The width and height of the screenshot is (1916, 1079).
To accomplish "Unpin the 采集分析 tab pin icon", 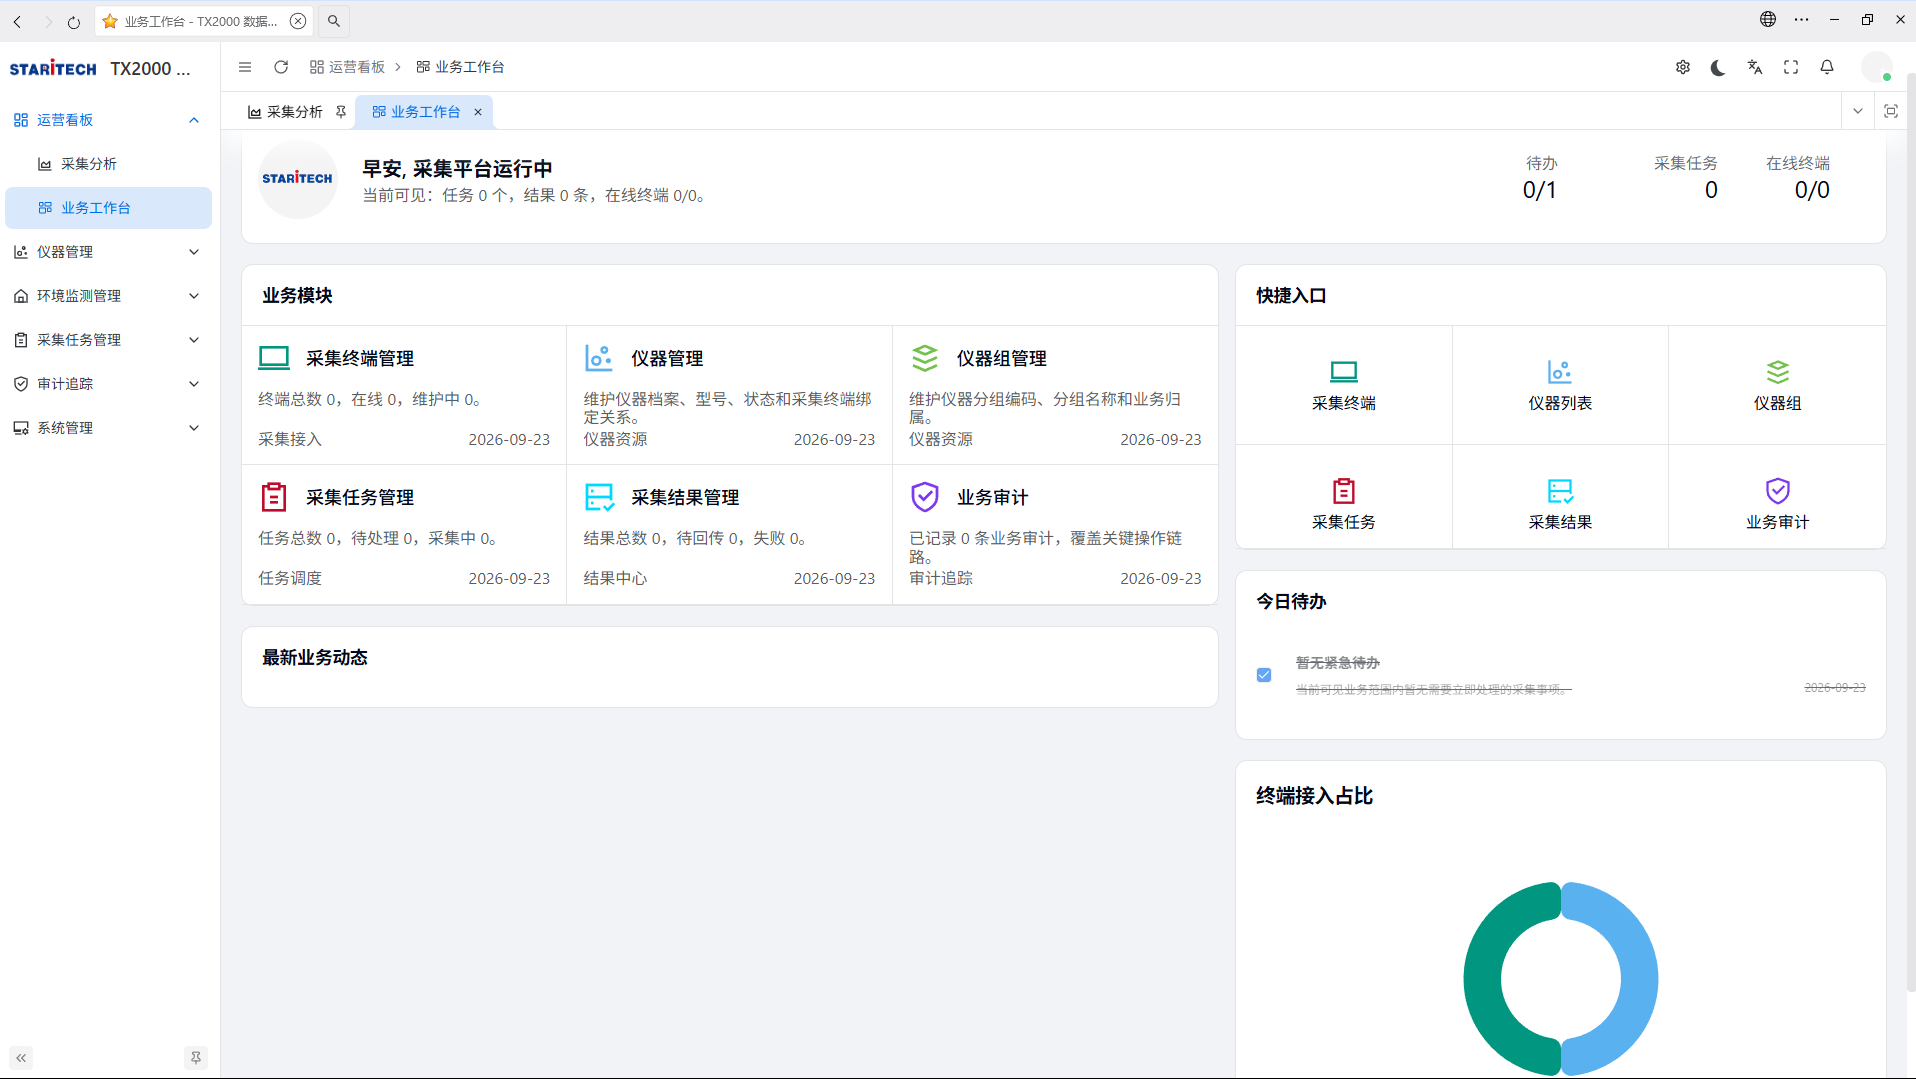I will [x=341, y=112].
